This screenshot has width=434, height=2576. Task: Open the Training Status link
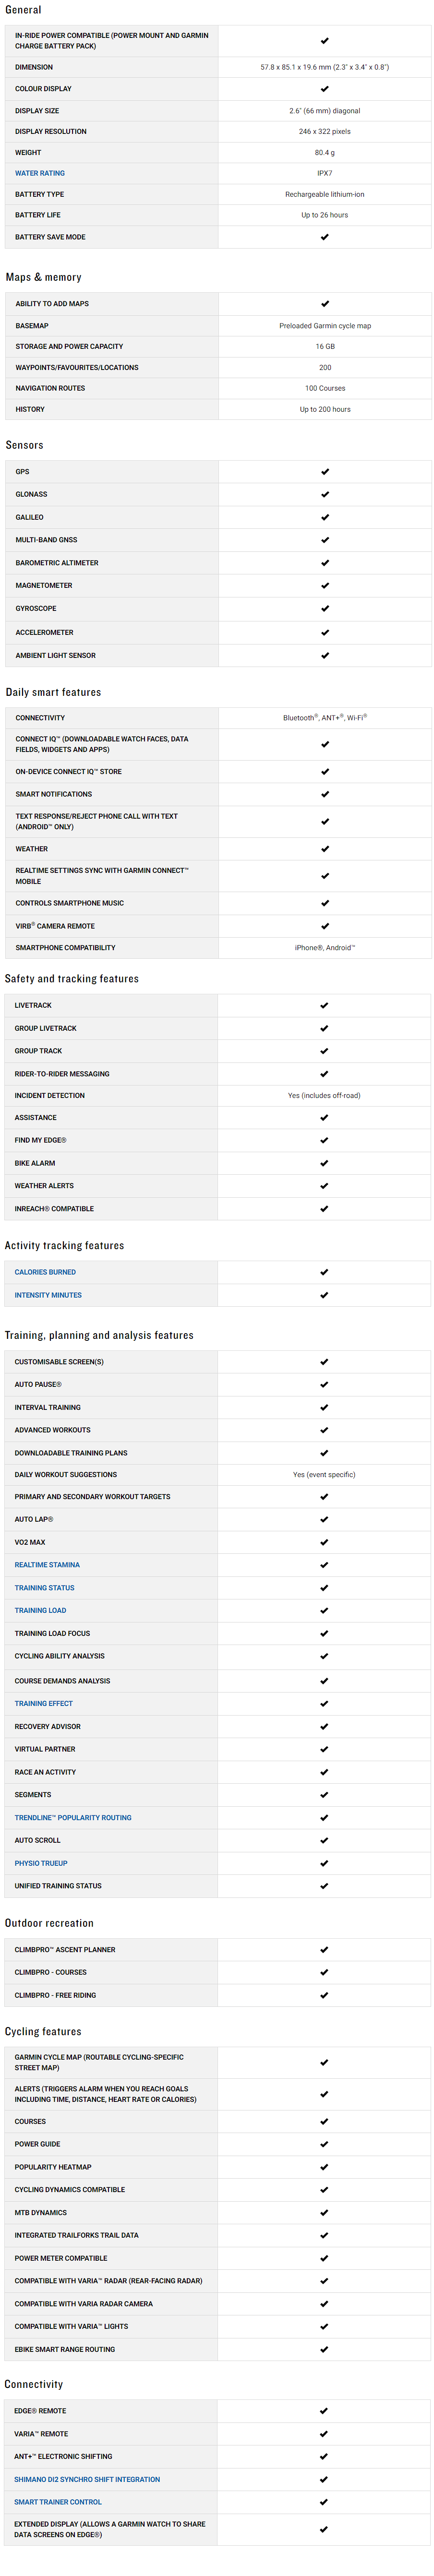point(44,1588)
